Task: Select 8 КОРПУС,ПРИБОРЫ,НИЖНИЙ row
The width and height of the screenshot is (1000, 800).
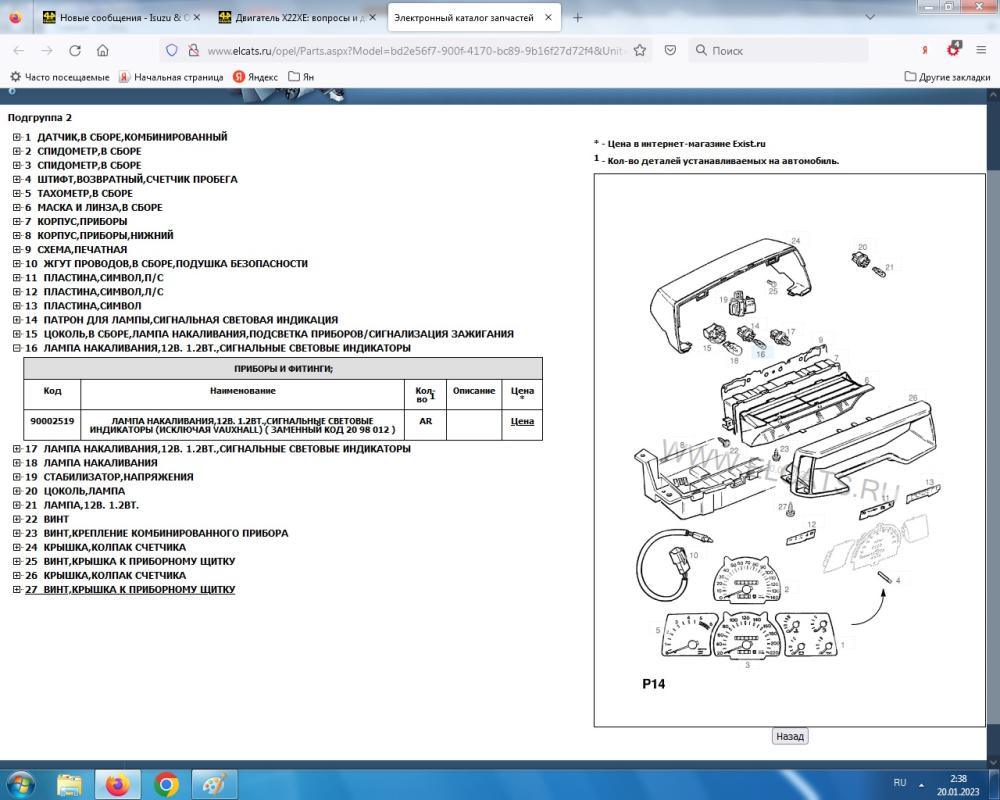Action: (x=99, y=235)
